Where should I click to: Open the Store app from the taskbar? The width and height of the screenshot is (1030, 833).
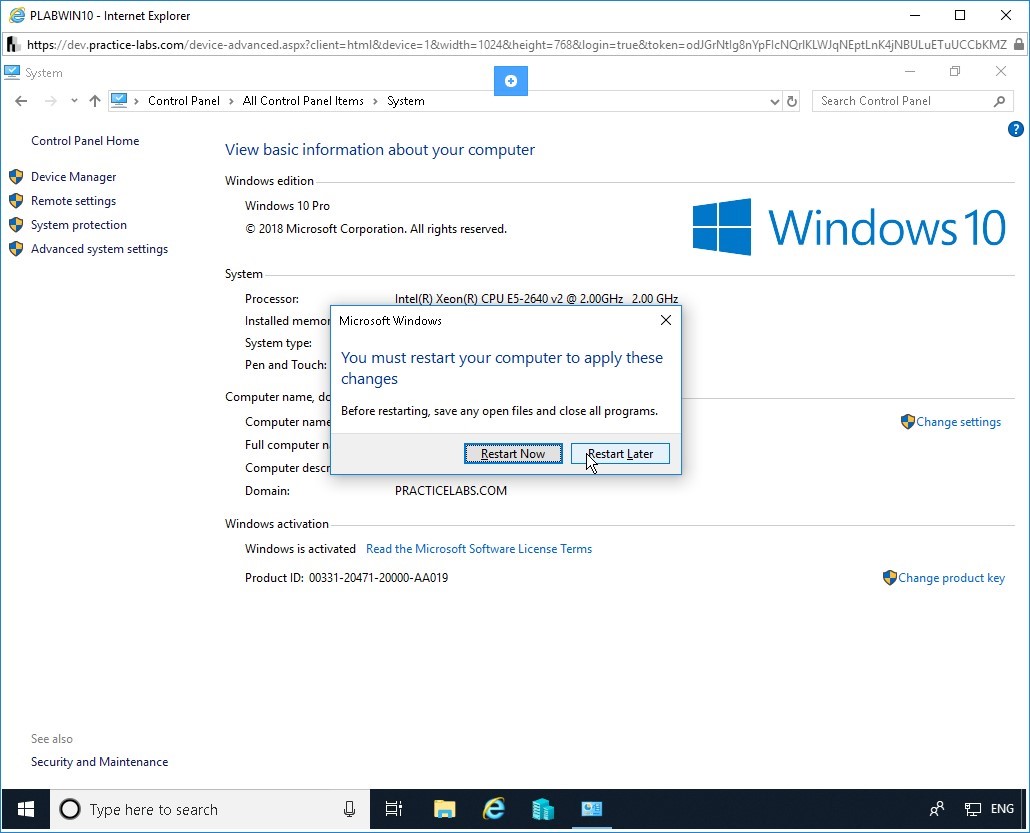(x=543, y=809)
